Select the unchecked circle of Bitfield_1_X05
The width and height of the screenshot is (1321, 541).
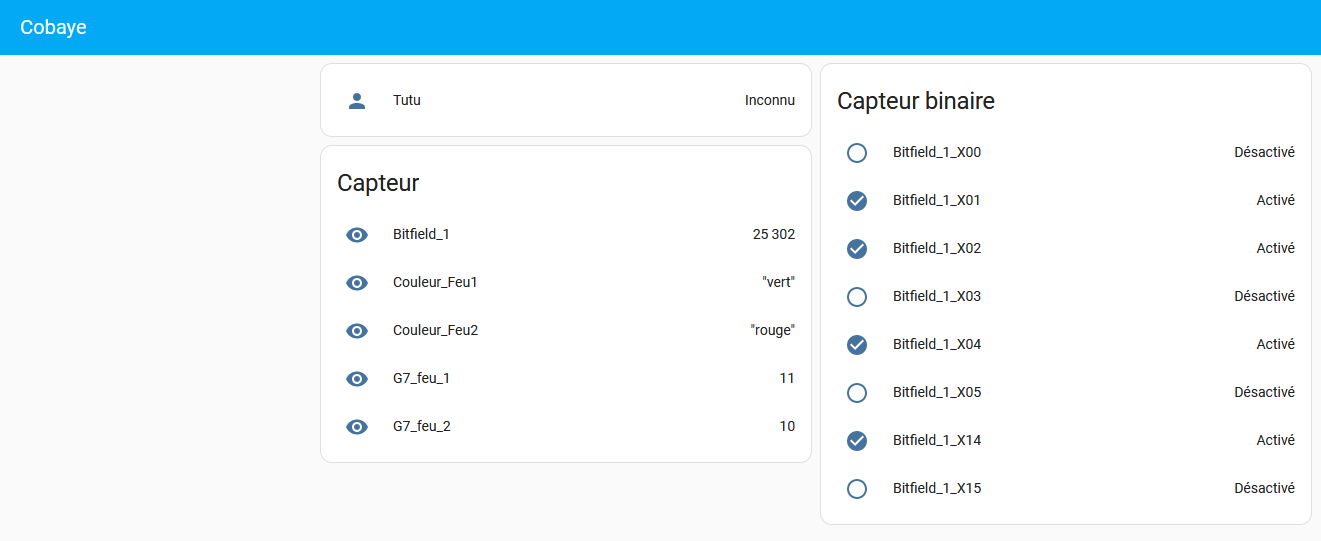click(x=857, y=393)
